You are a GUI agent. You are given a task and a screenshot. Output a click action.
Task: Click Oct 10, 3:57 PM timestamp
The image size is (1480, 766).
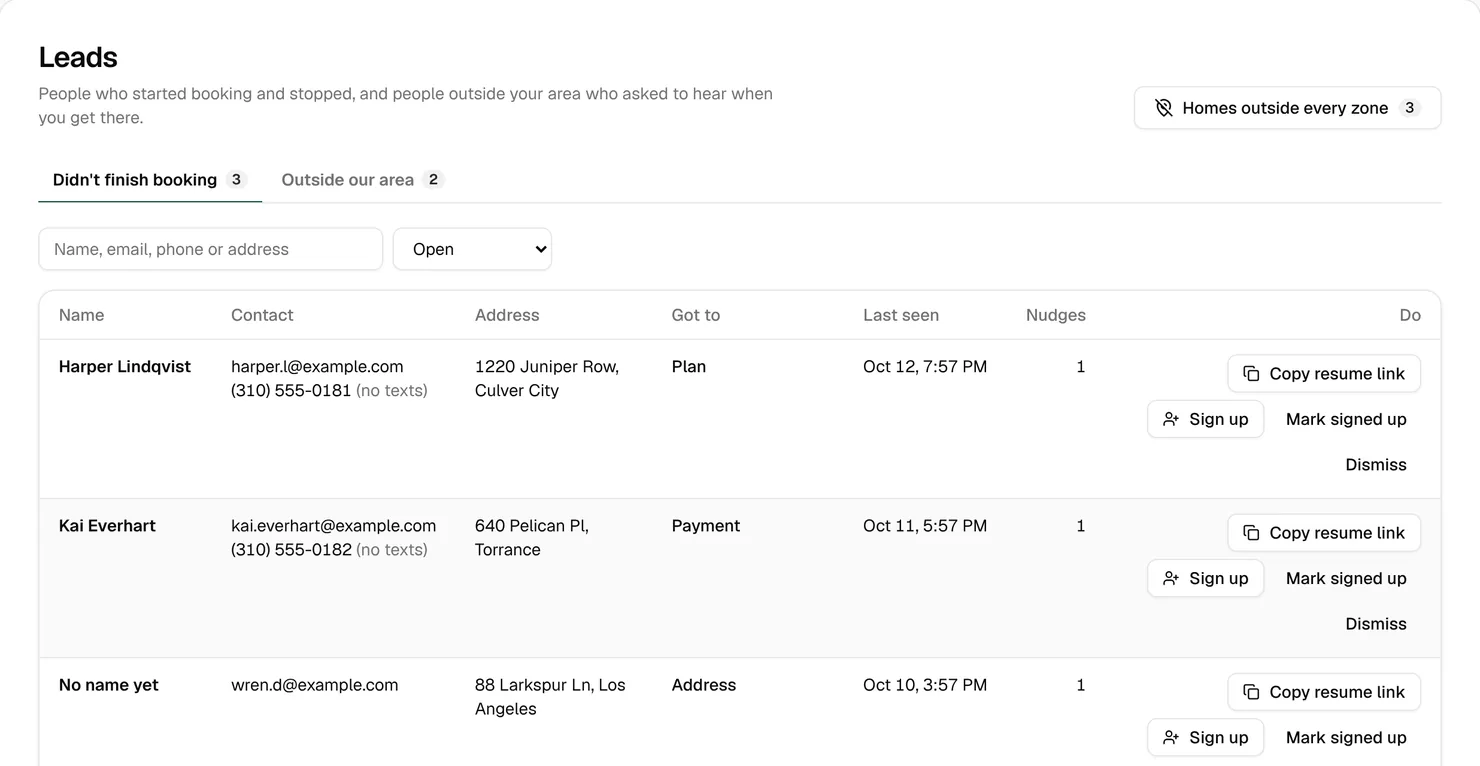[x=925, y=685]
